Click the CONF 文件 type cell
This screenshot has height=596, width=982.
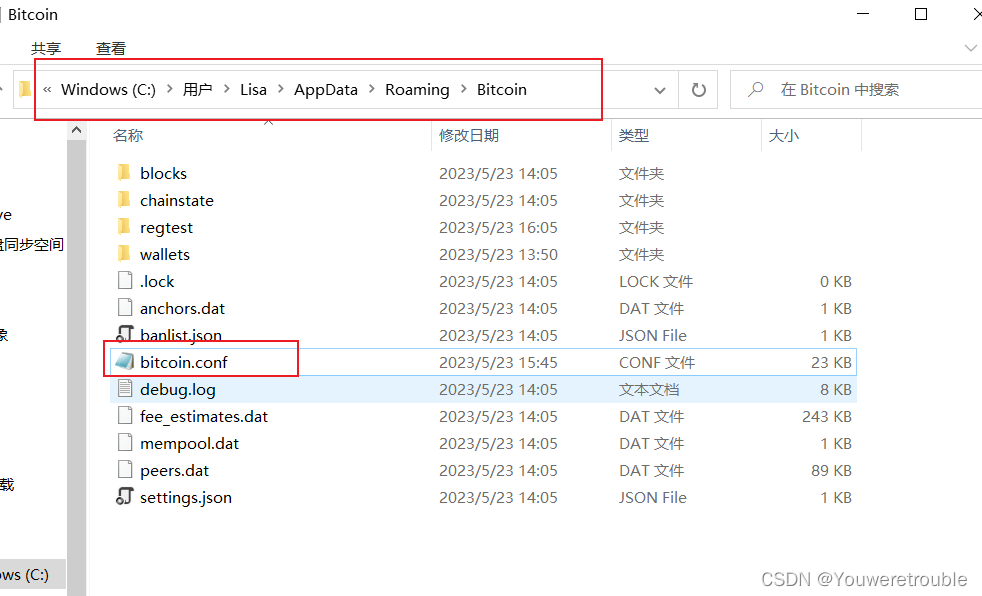657,362
